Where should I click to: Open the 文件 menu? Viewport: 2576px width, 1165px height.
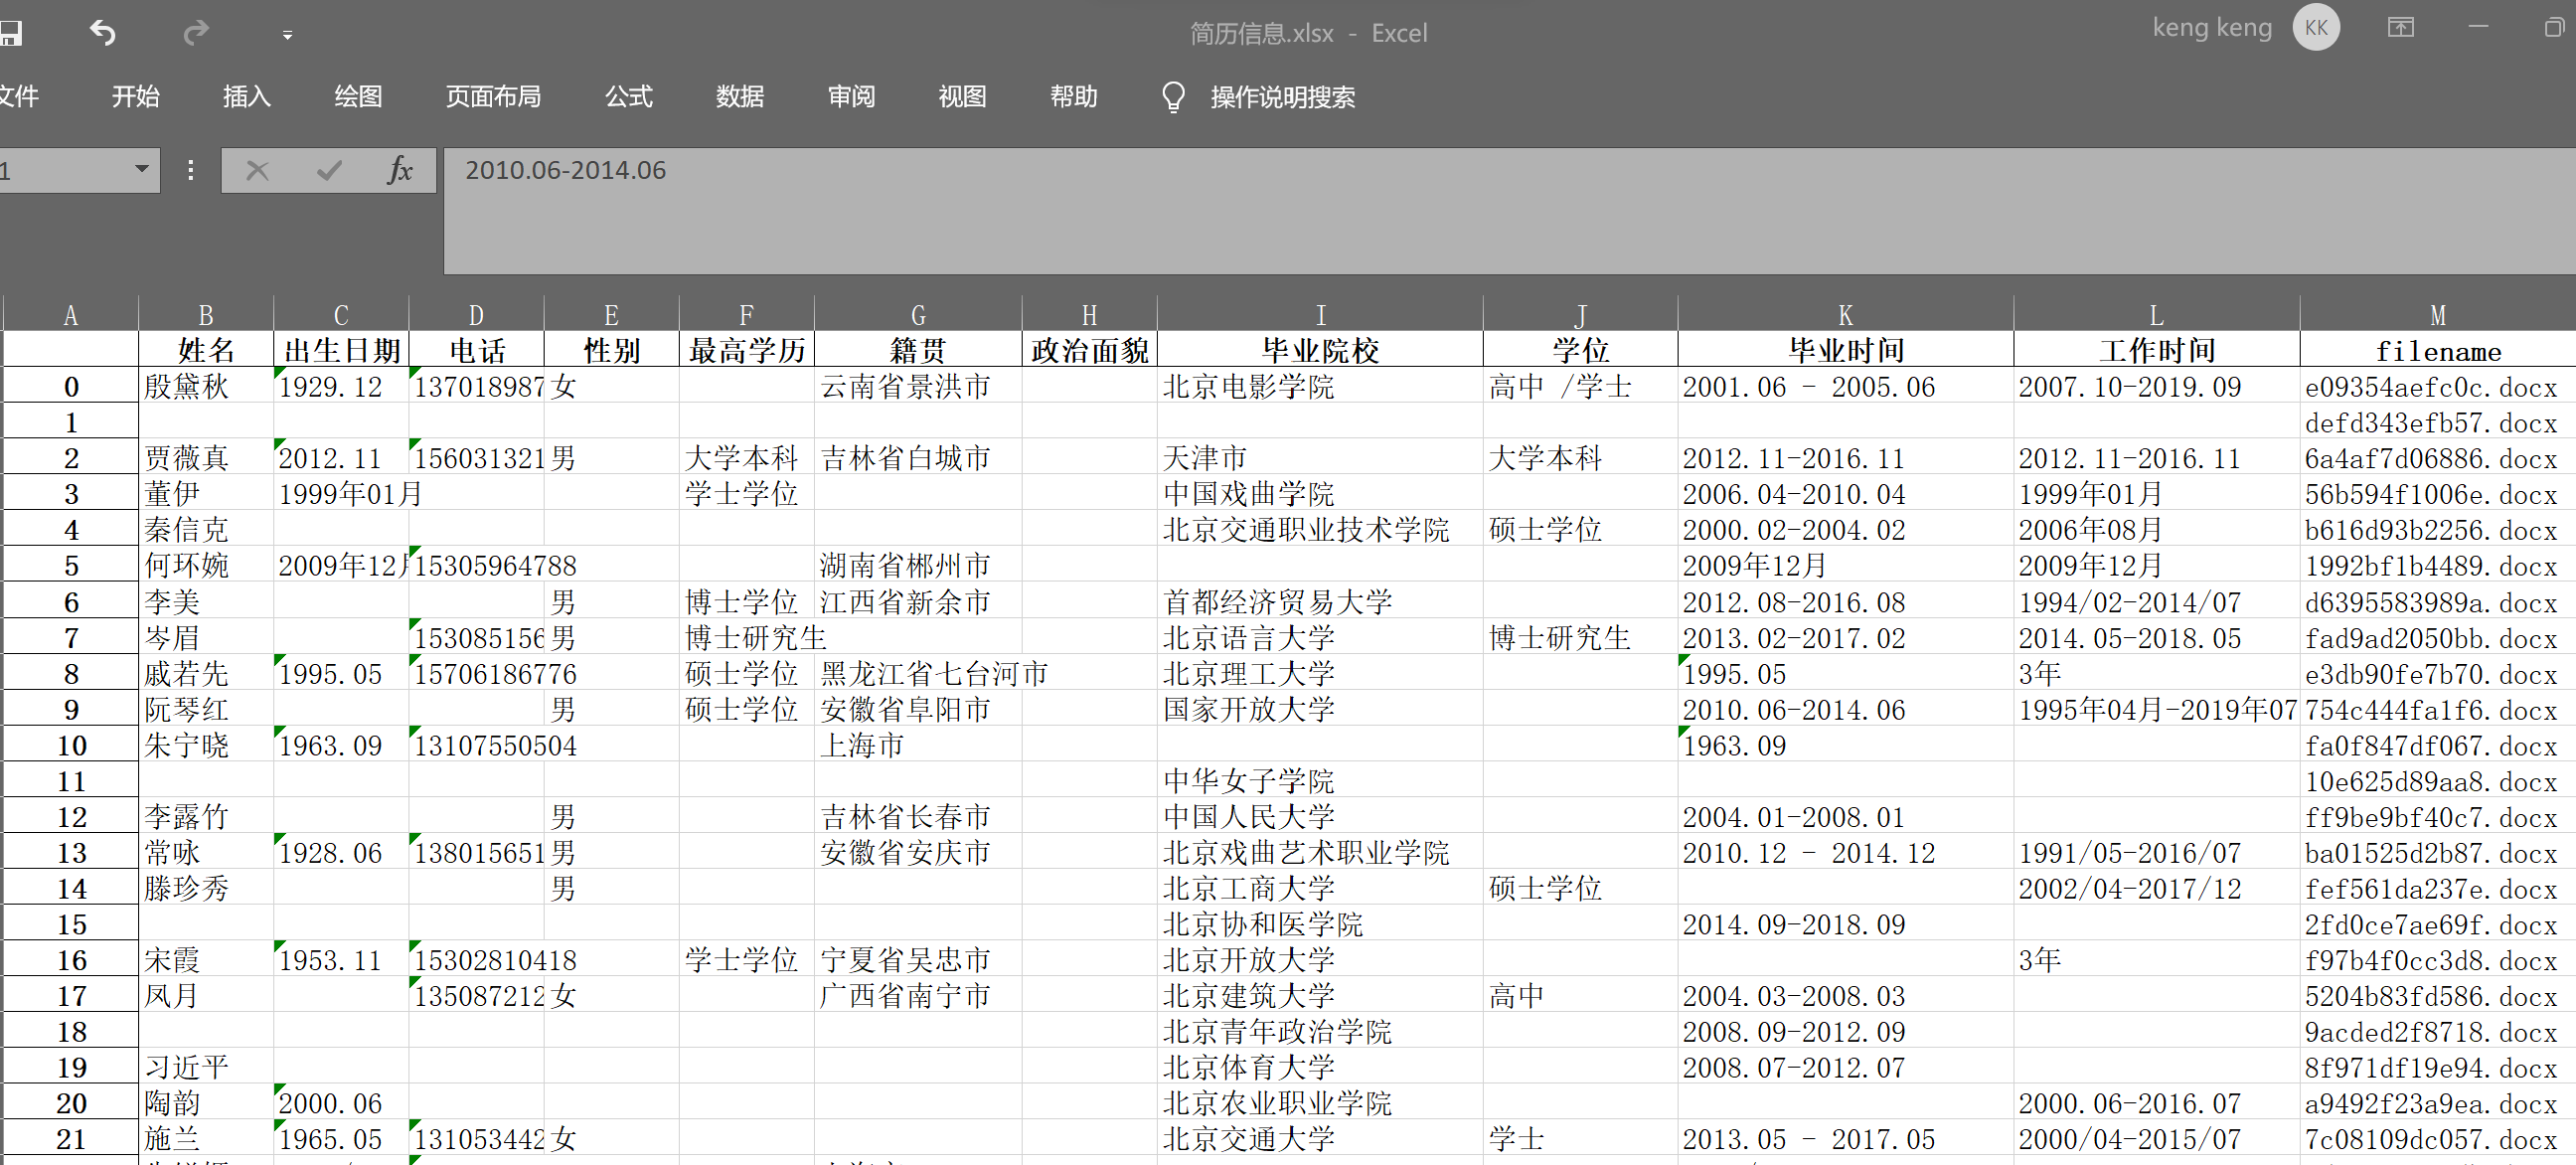(x=22, y=96)
